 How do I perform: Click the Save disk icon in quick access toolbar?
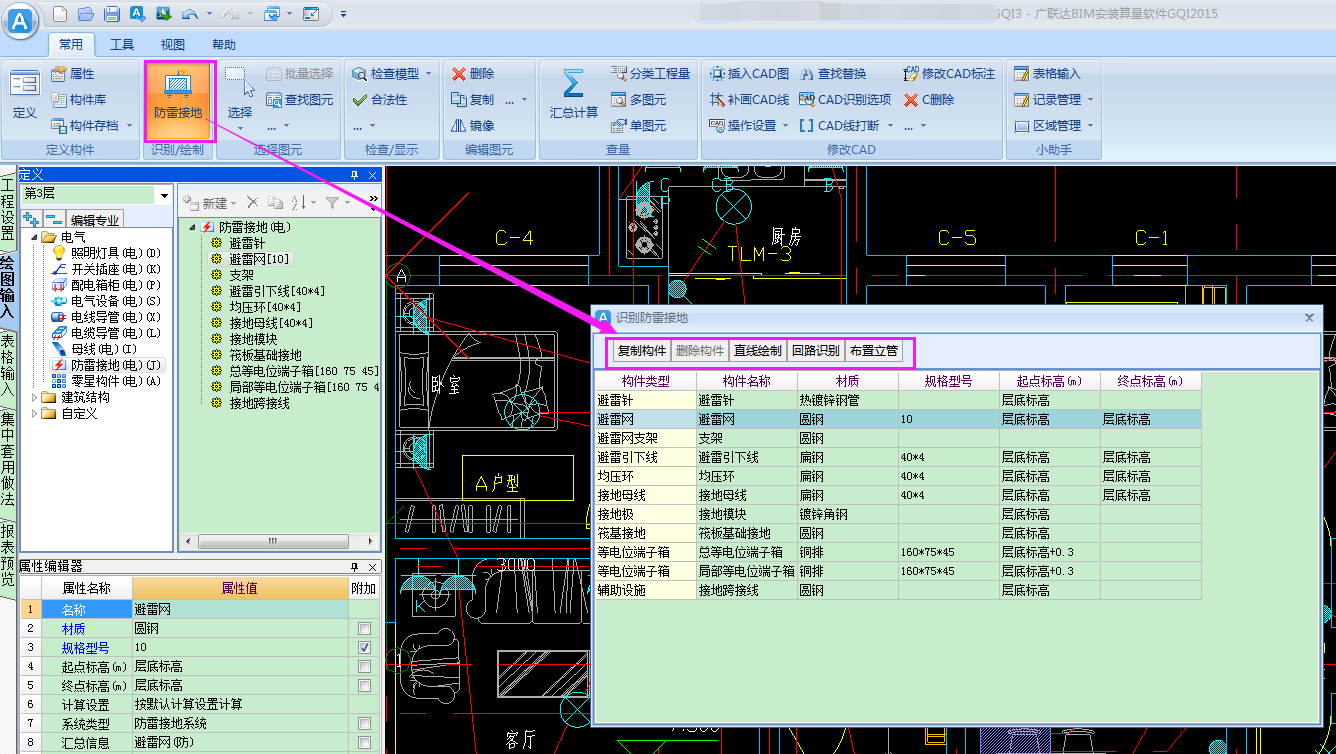[112, 14]
